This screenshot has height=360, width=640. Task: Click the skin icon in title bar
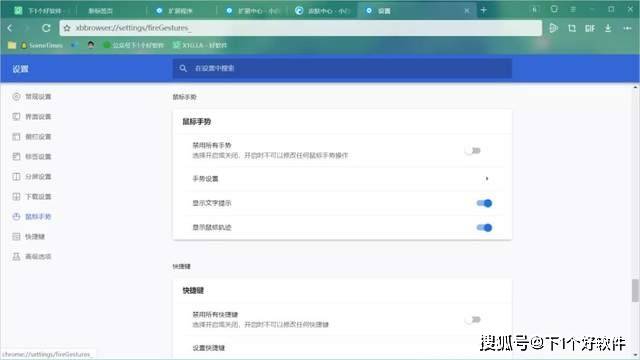pos(554,9)
